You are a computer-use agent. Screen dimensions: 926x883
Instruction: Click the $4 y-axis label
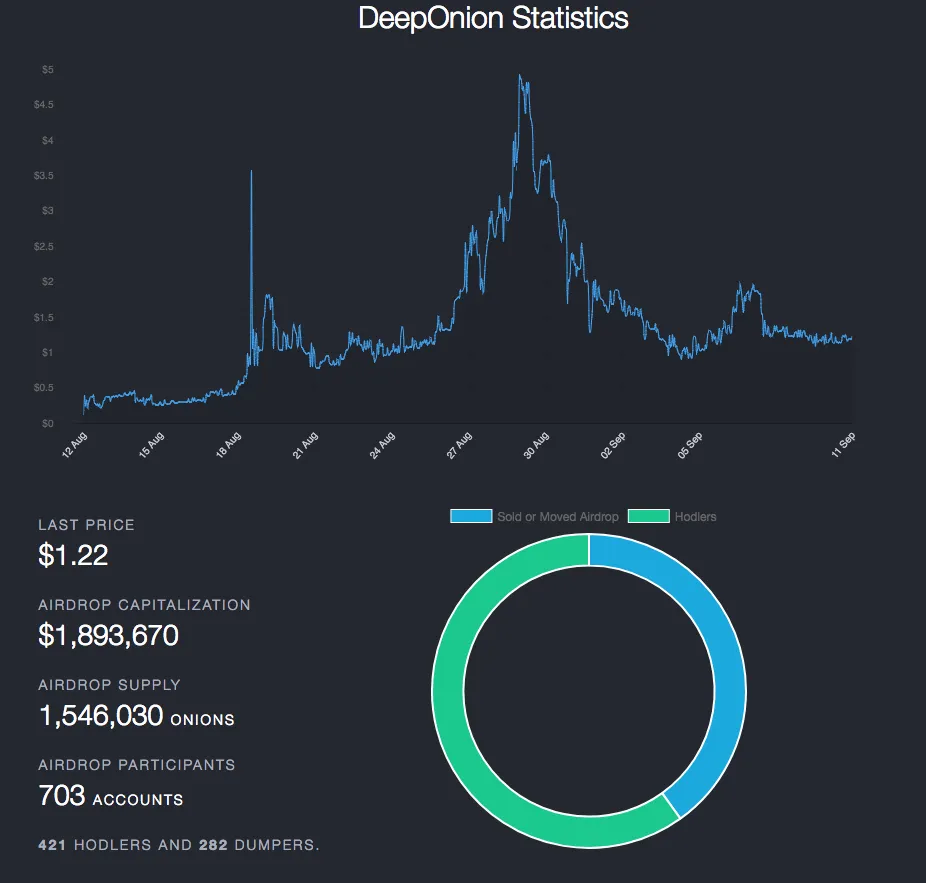point(48,141)
